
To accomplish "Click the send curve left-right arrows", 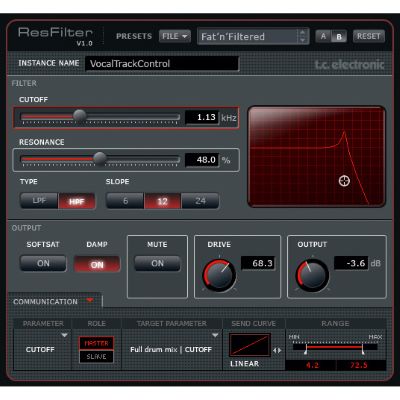I will (x=277, y=350).
